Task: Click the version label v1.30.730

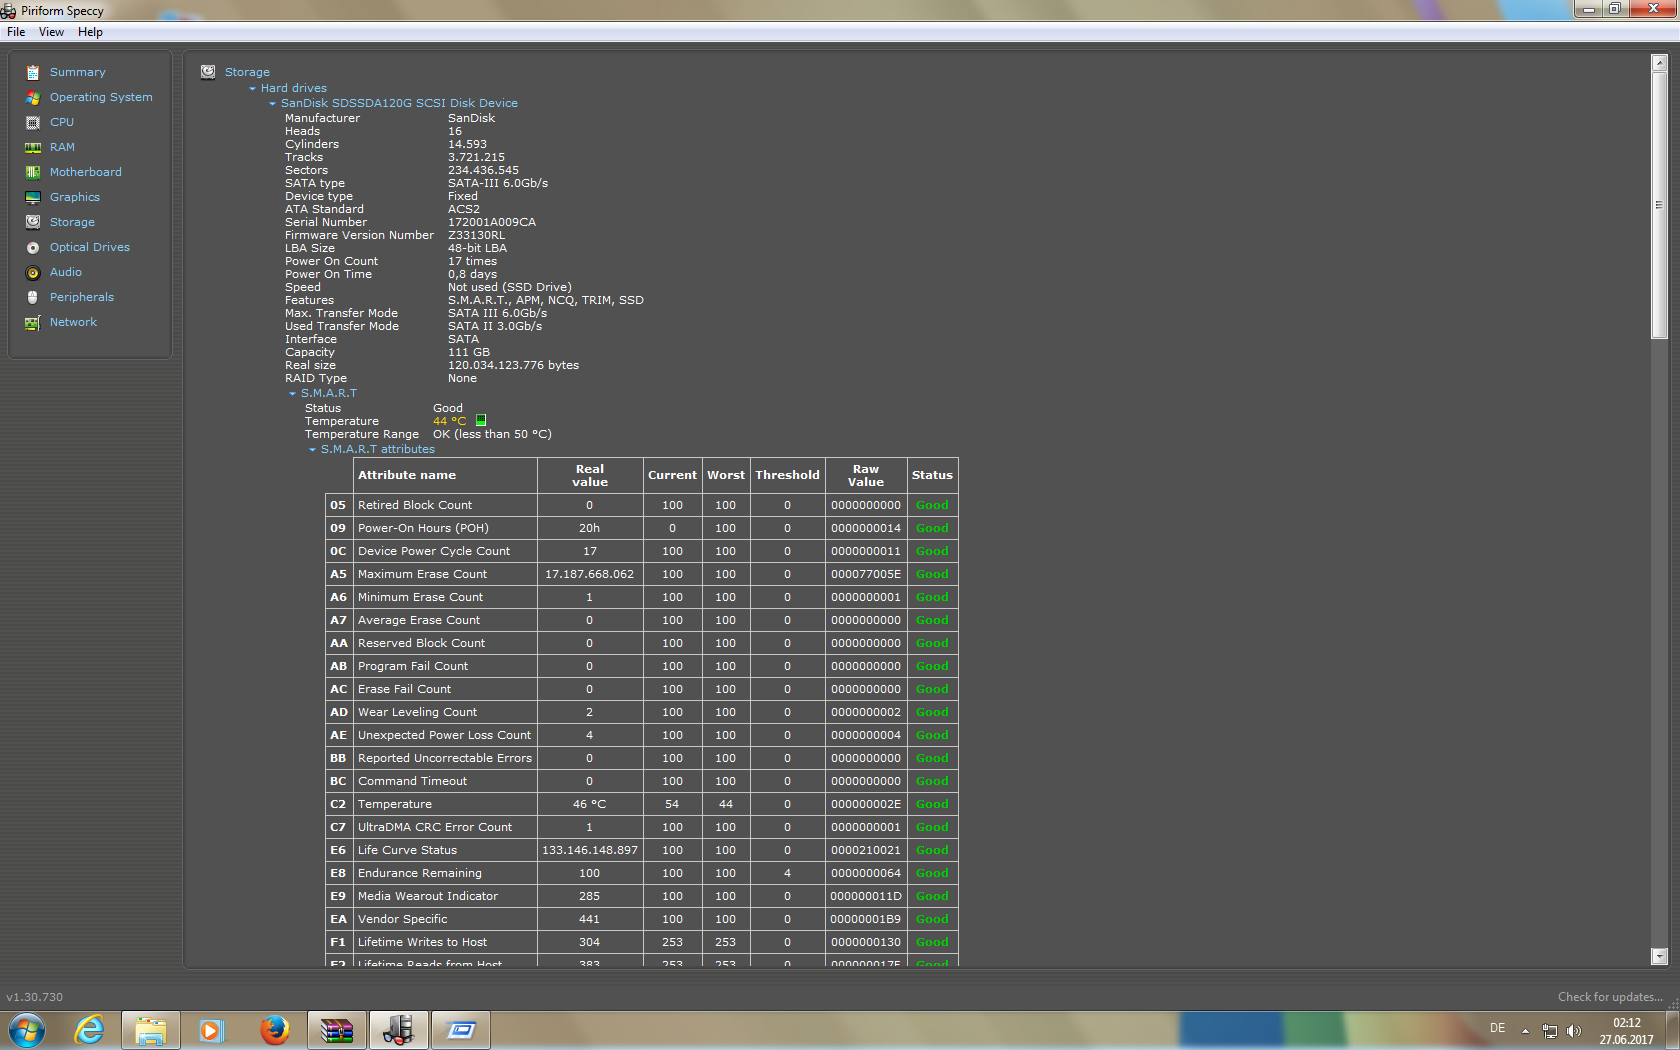Action: (x=35, y=997)
